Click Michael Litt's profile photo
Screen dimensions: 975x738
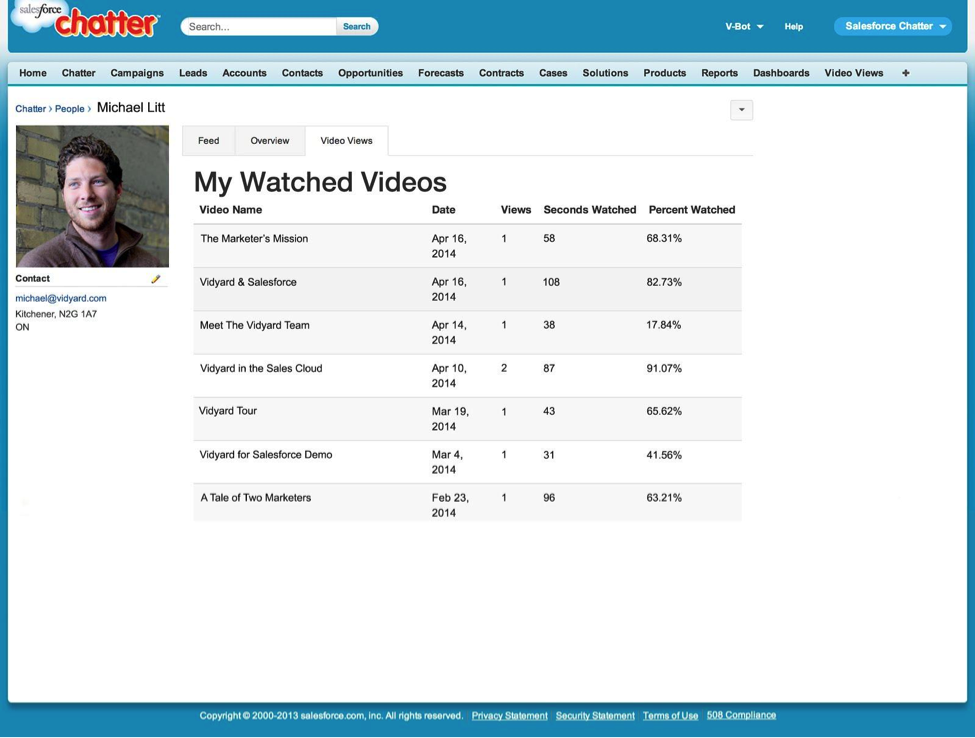[92, 196]
